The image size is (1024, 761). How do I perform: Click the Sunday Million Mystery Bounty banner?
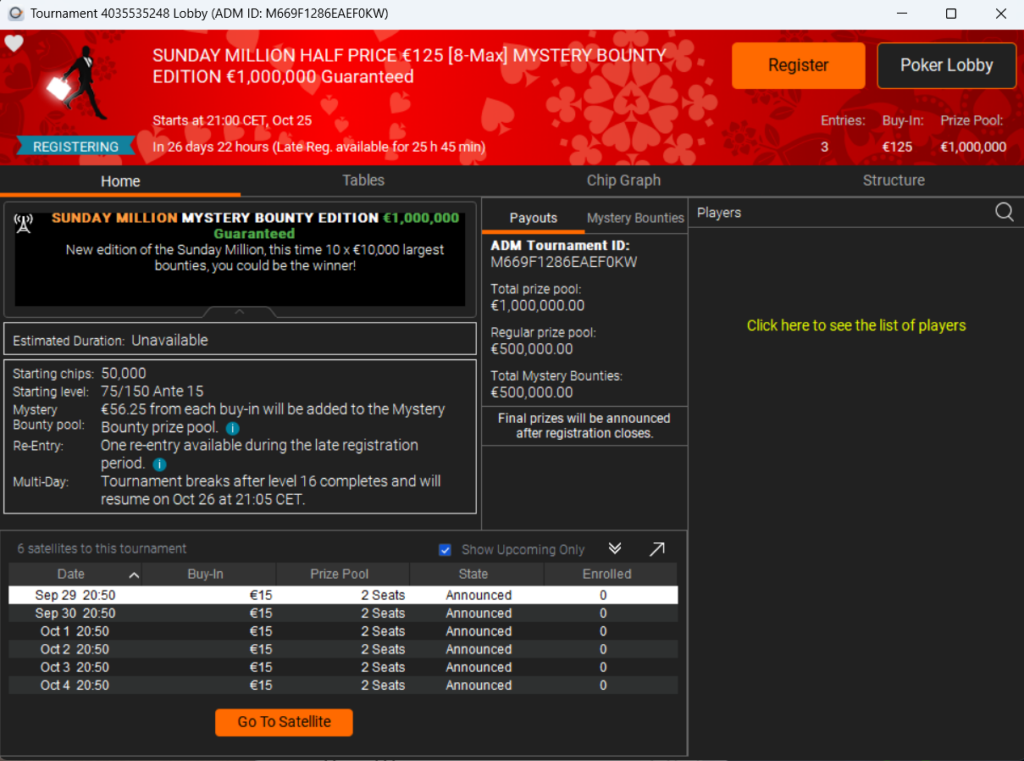[x=240, y=259]
